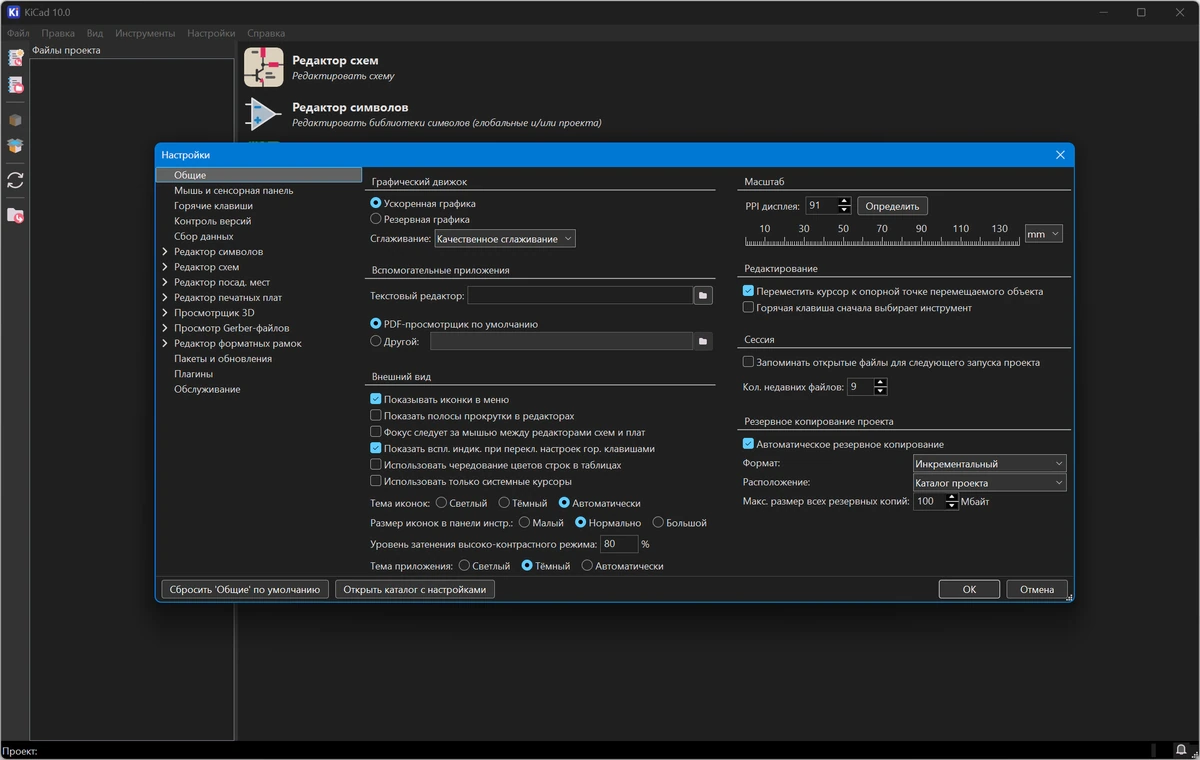Click the Отмена button
The width and height of the screenshot is (1200, 760).
click(1037, 589)
